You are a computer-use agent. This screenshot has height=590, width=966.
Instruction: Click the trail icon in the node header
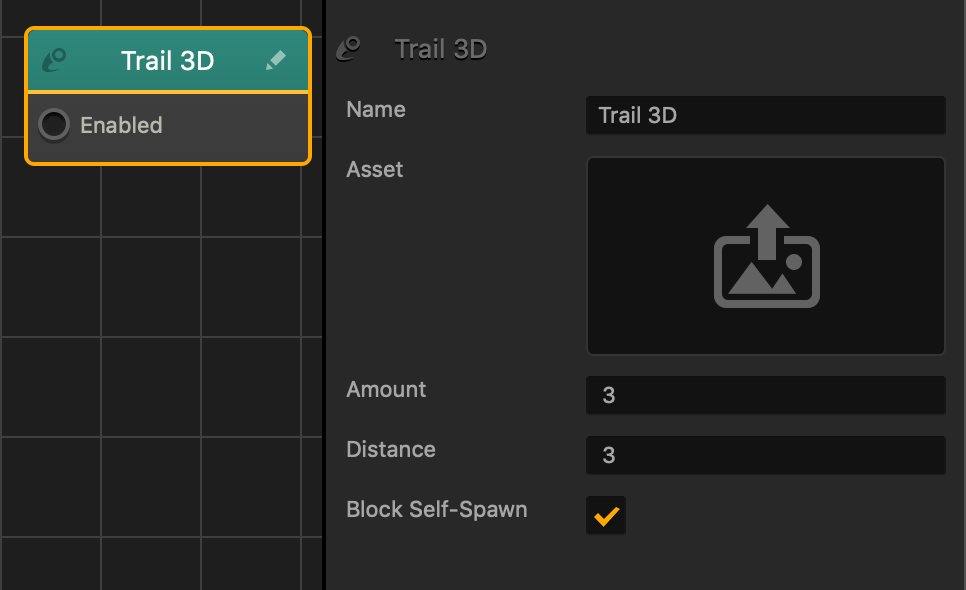coord(54,60)
